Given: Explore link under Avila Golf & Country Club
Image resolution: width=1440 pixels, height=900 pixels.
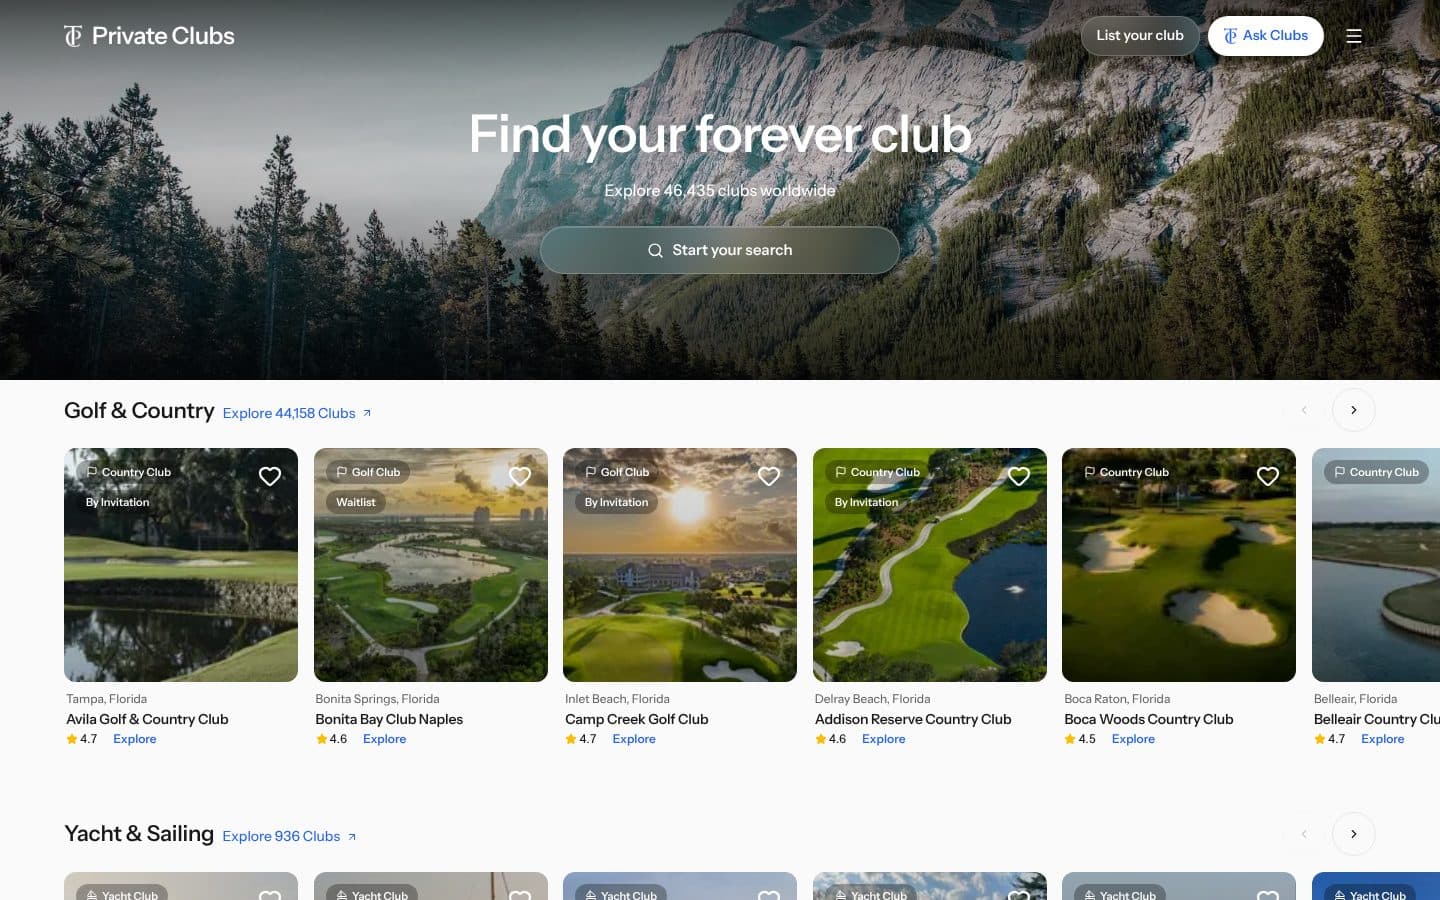Looking at the screenshot, I should (135, 739).
